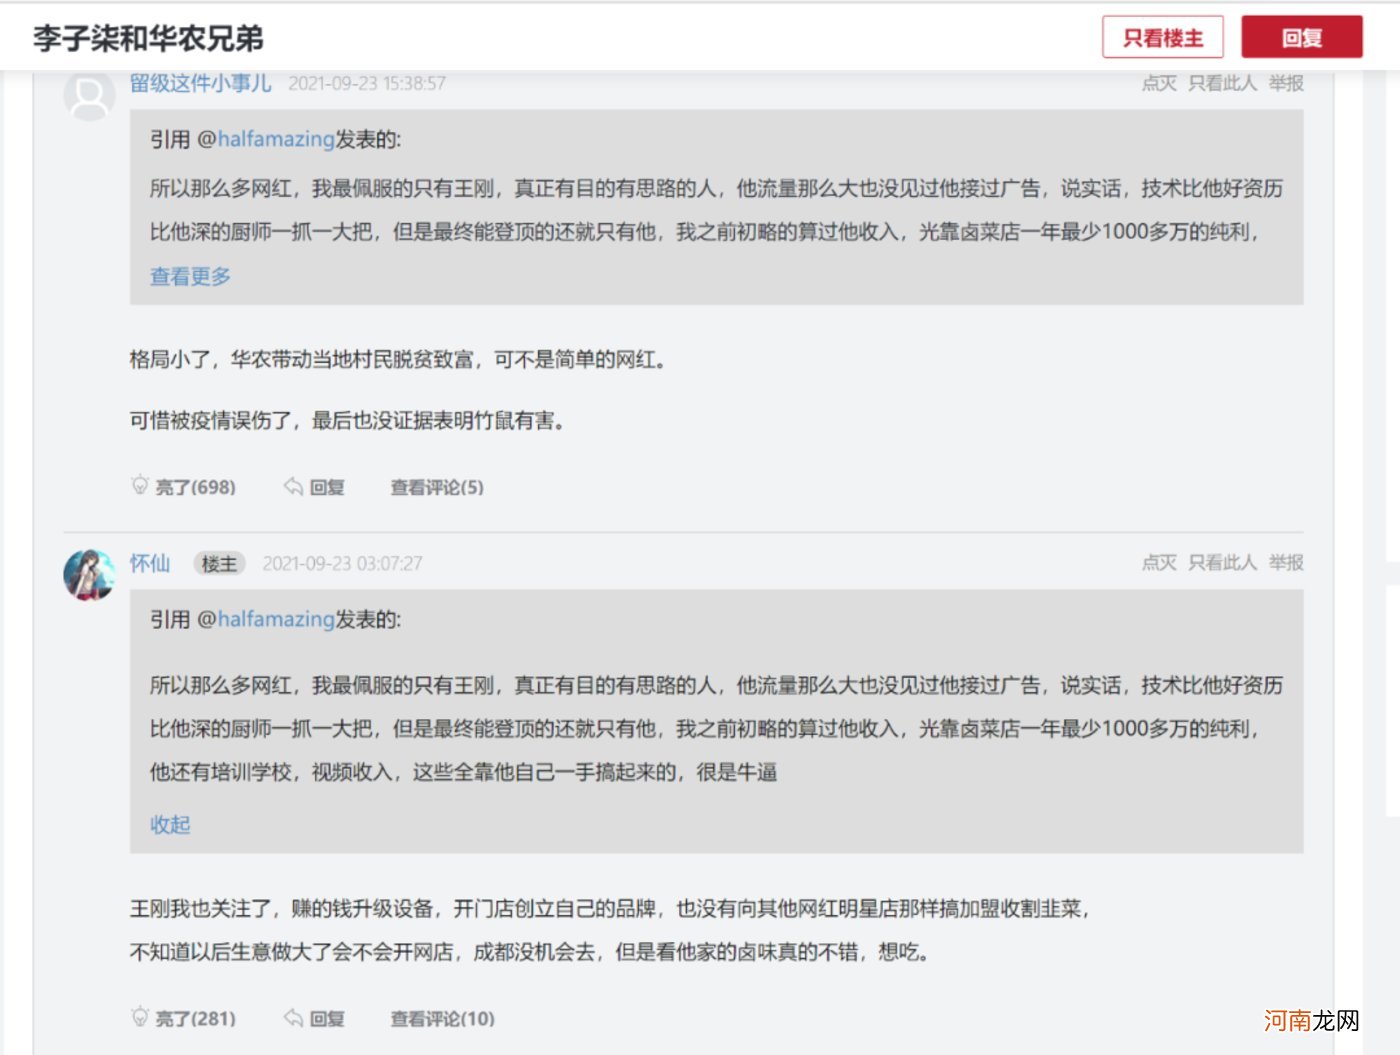Collapse the quote with 收起
The image size is (1400, 1055).
pos(170,824)
